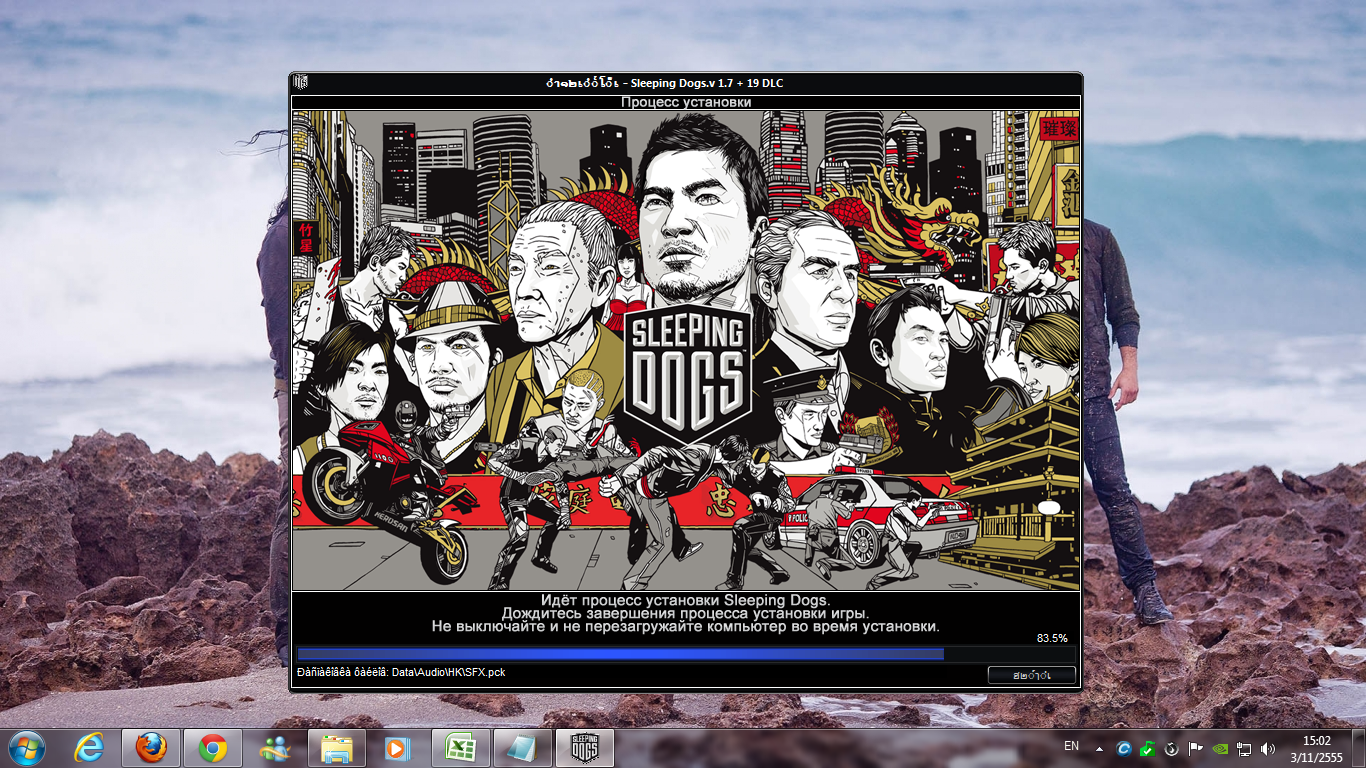Click the blue installation progress bar
The height and width of the screenshot is (768, 1366).
point(685,654)
